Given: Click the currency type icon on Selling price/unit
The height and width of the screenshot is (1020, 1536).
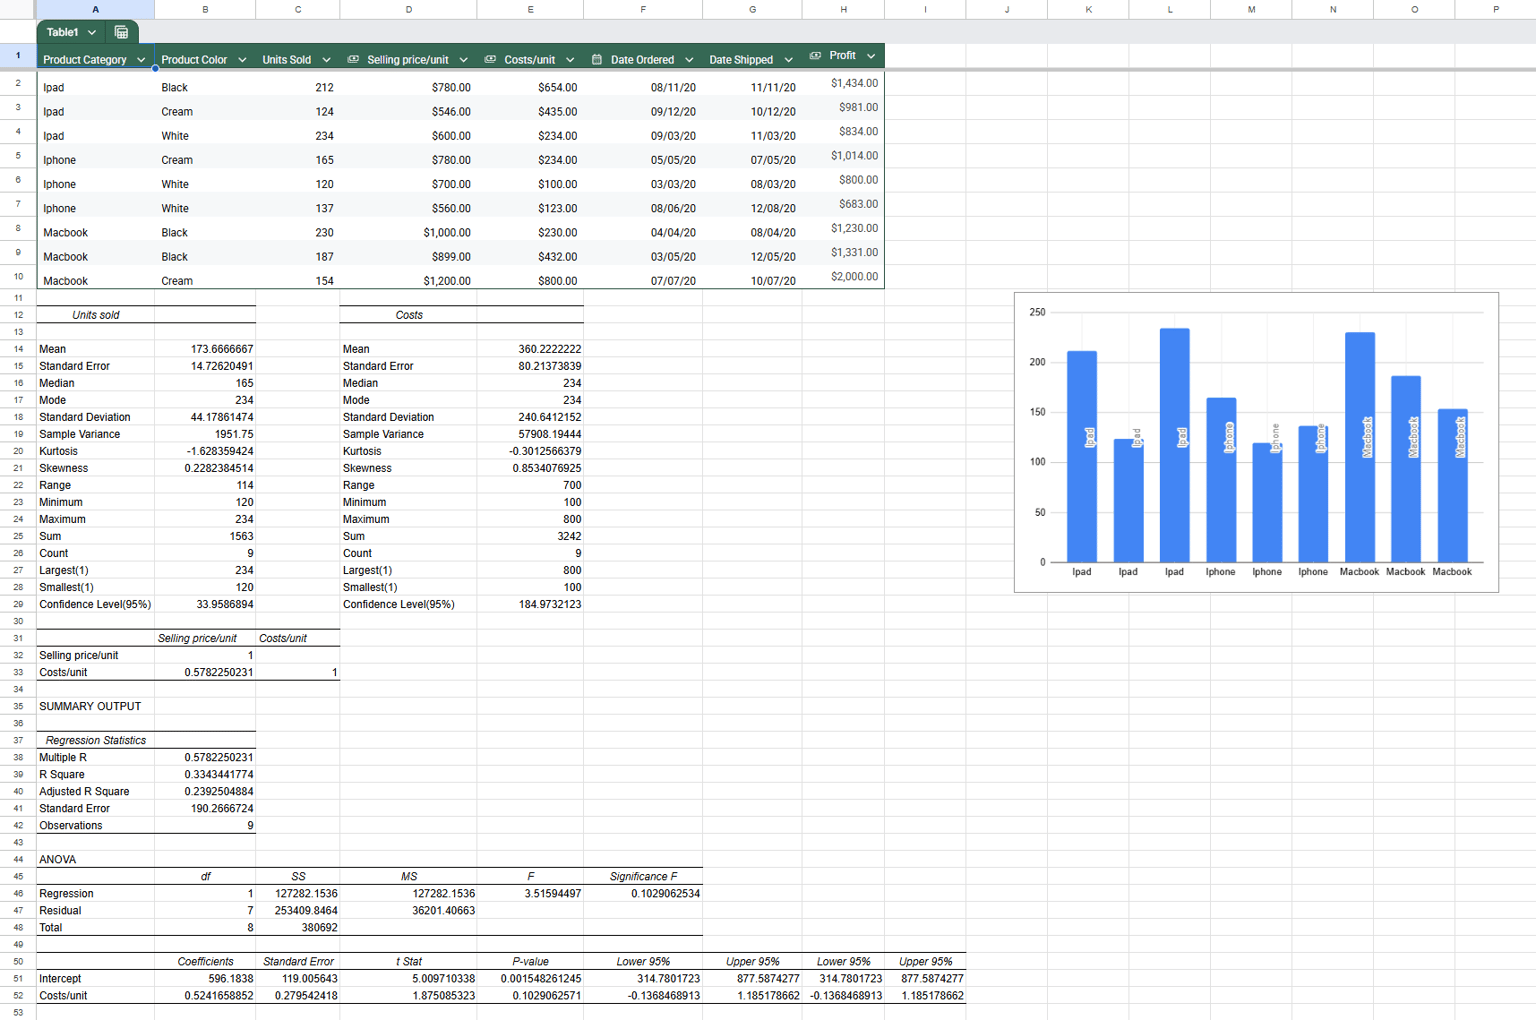Looking at the screenshot, I should (x=353, y=59).
